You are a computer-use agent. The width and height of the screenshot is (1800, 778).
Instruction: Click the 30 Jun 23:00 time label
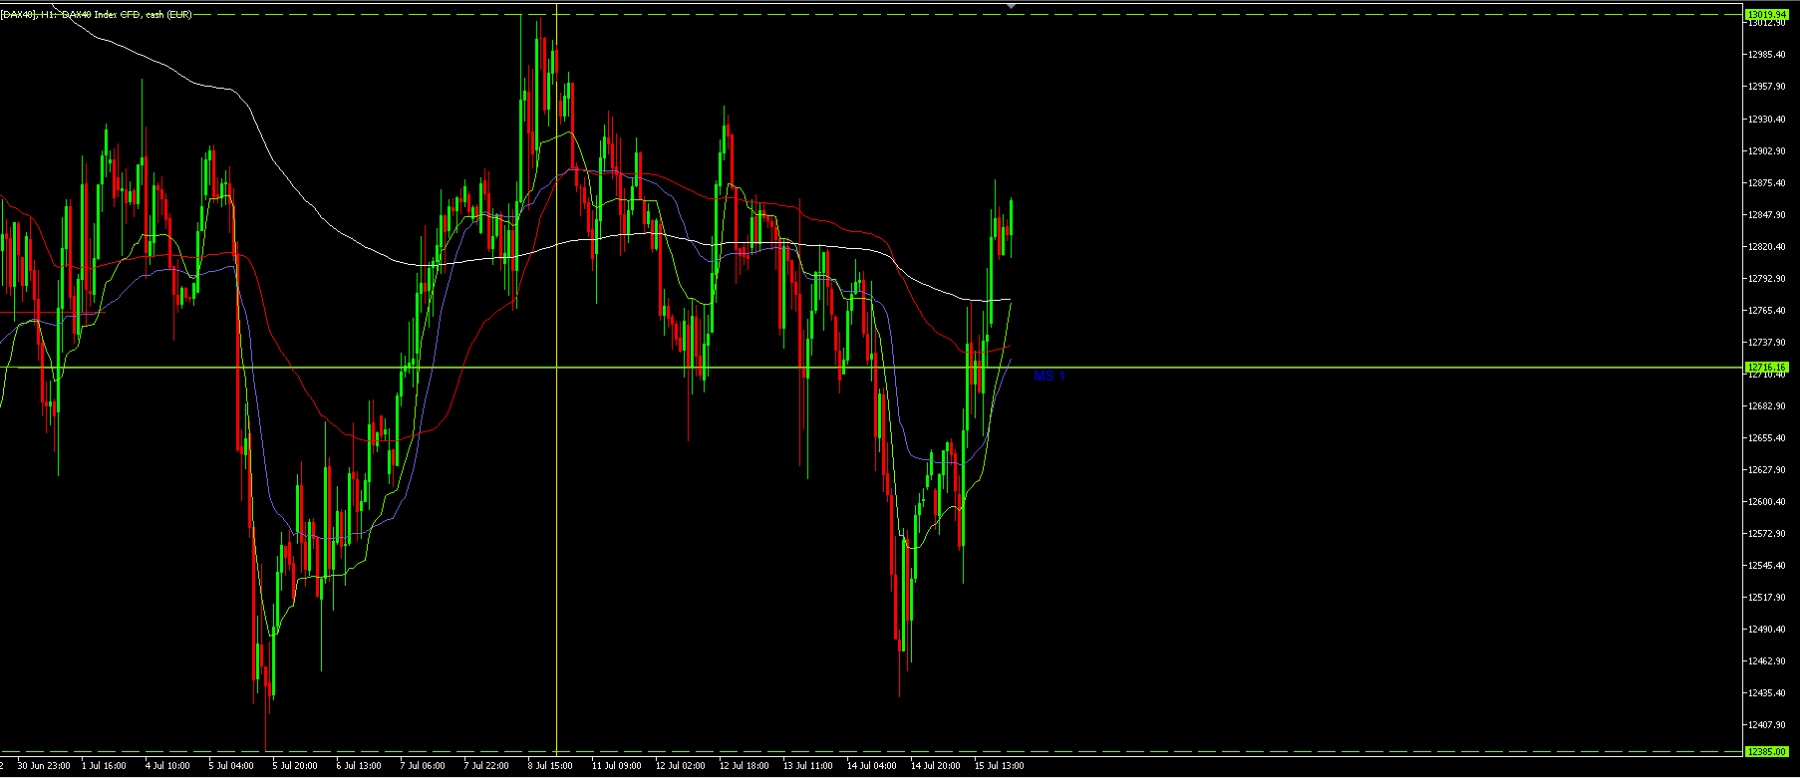click(44, 766)
